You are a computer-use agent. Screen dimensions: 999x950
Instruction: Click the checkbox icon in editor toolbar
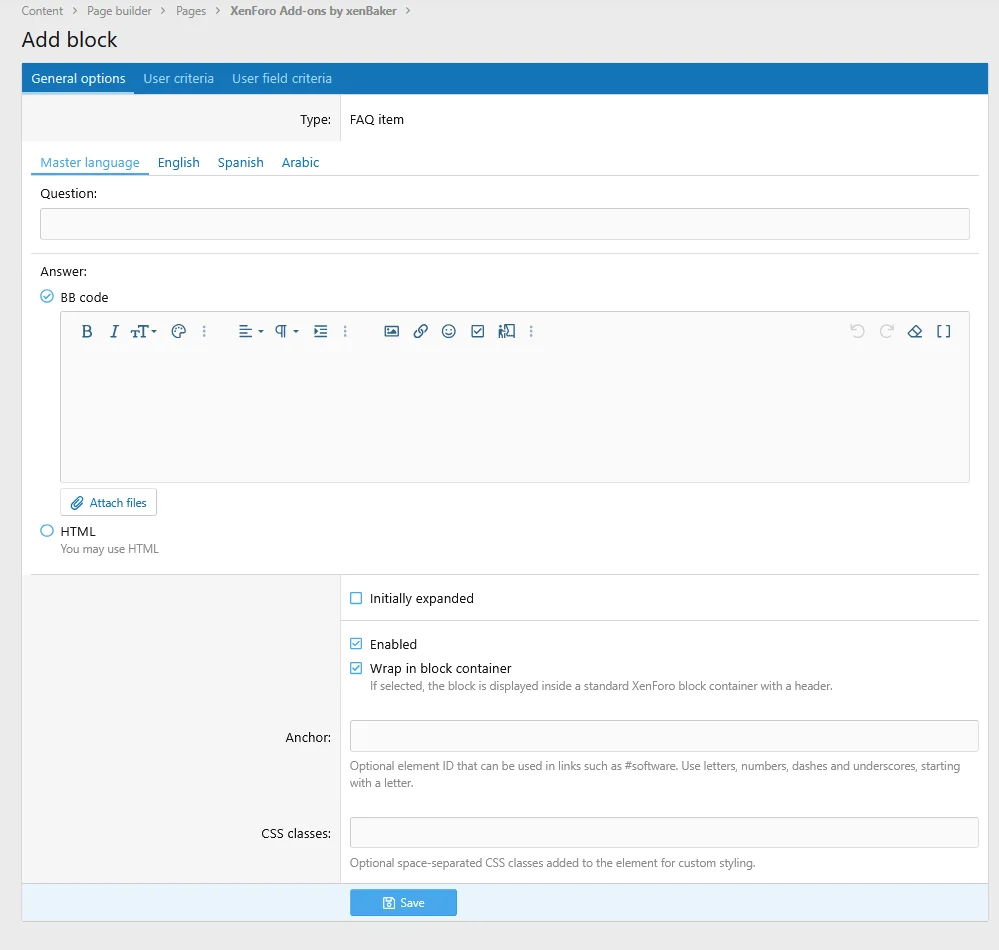click(x=477, y=331)
